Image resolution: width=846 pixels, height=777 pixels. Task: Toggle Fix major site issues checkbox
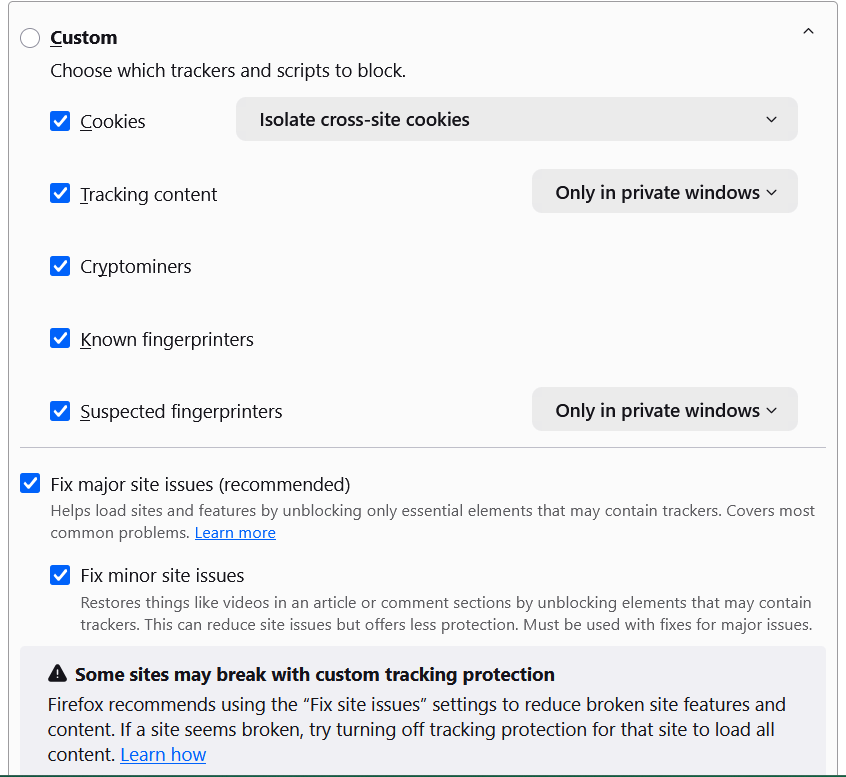coord(30,484)
